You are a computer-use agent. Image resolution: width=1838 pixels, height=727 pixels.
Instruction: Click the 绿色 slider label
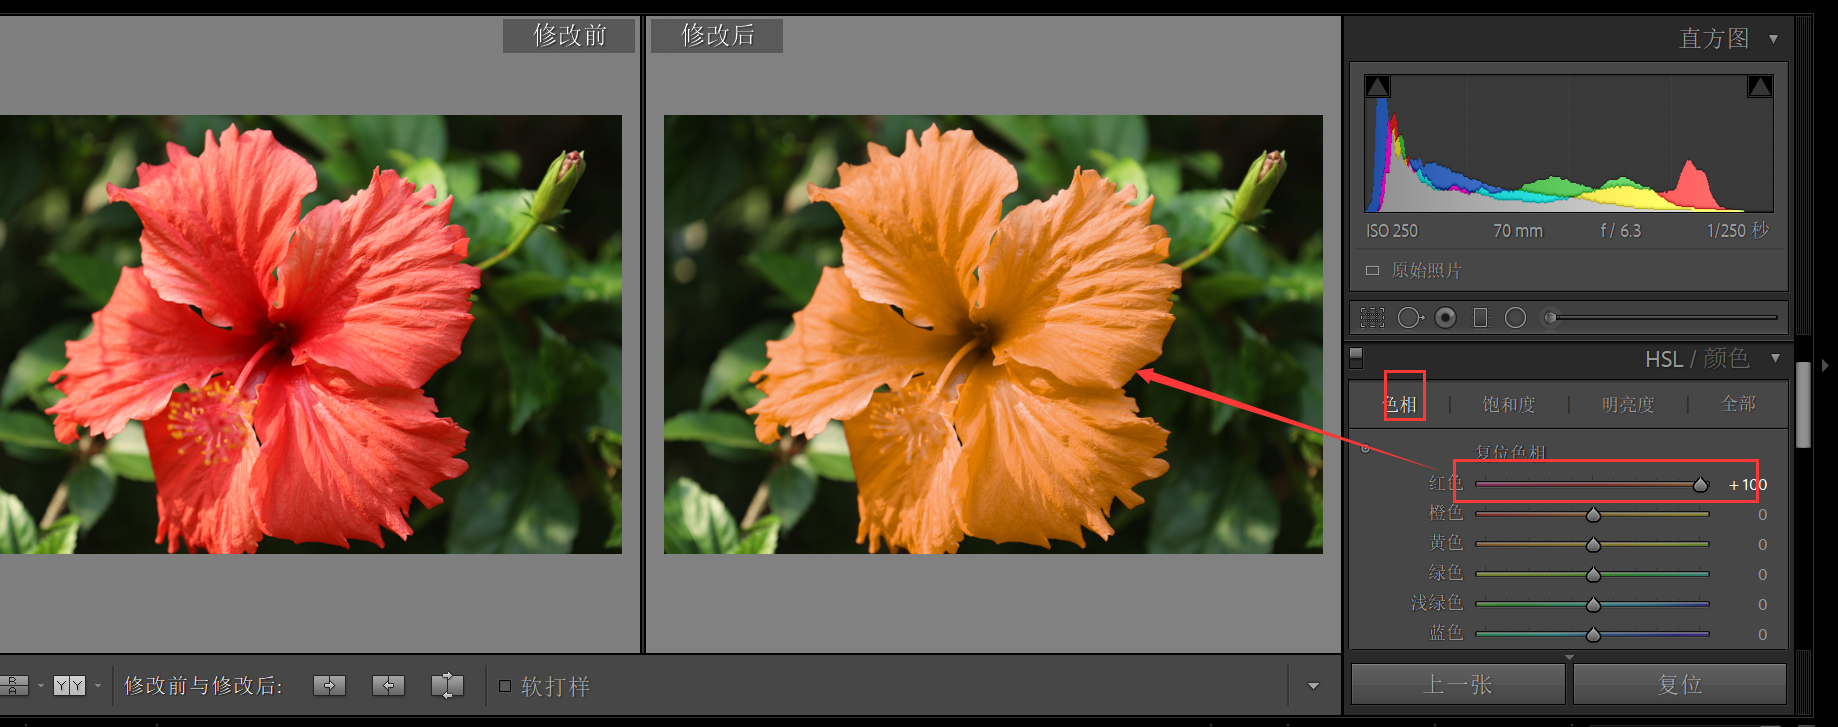pyautogui.click(x=1446, y=573)
